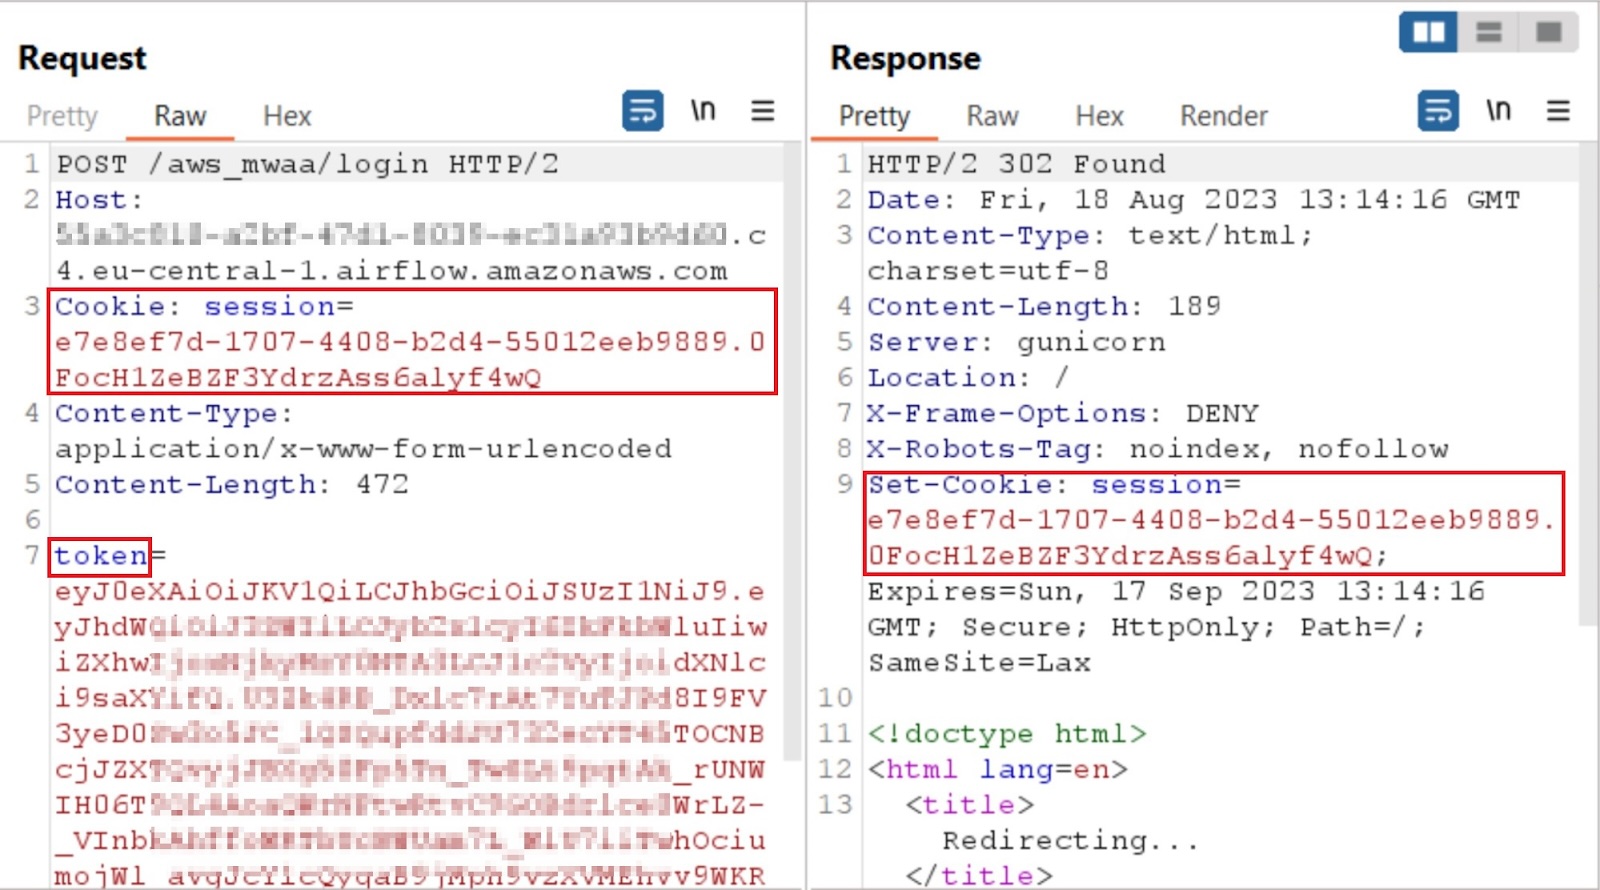Click 'X-Frame-Options:' header in response
Screen dimensions: 1600x890
tap(1013, 414)
